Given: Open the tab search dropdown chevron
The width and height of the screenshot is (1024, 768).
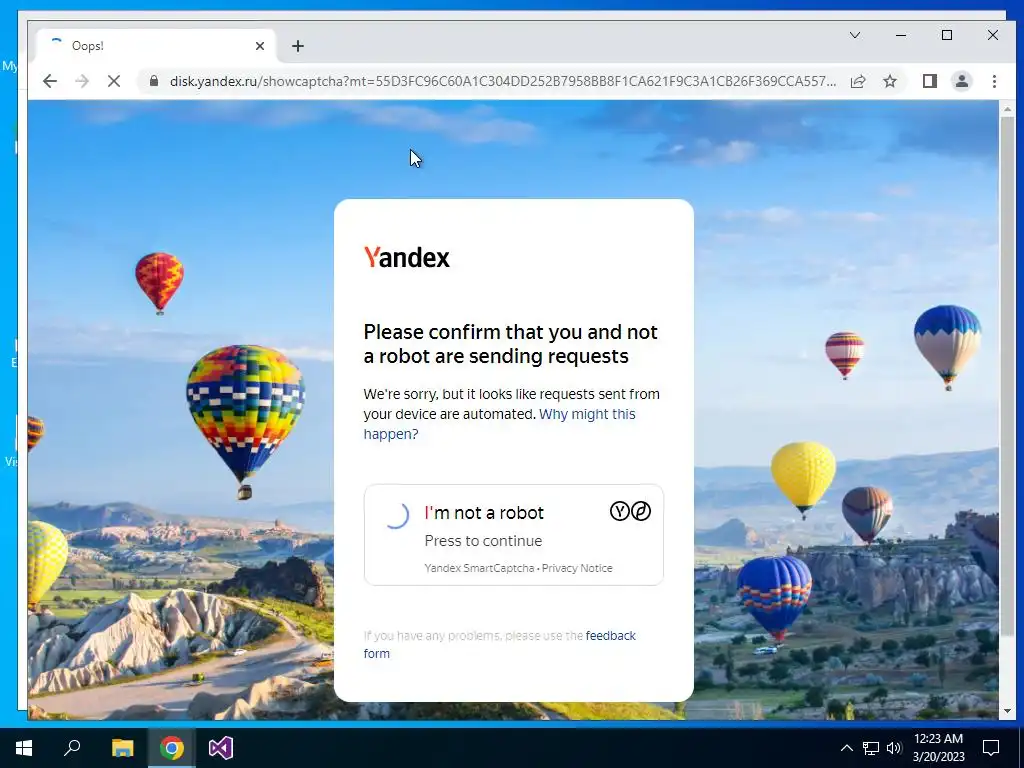Looking at the screenshot, I should pyautogui.click(x=855, y=35).
